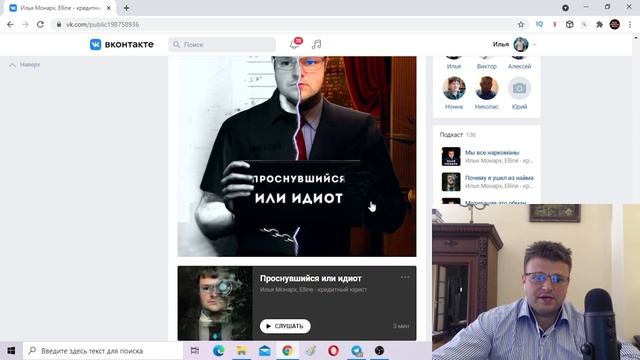640x360 pixels.
Task: Open Telegram from the taskbar
Action: point(356,351)
